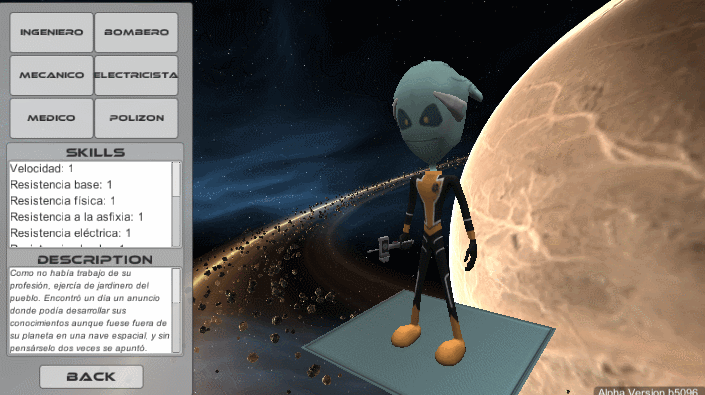Select the Resistencia física skill line
The width and height of the screenshot is (705, 395).
tap(62, 201)
